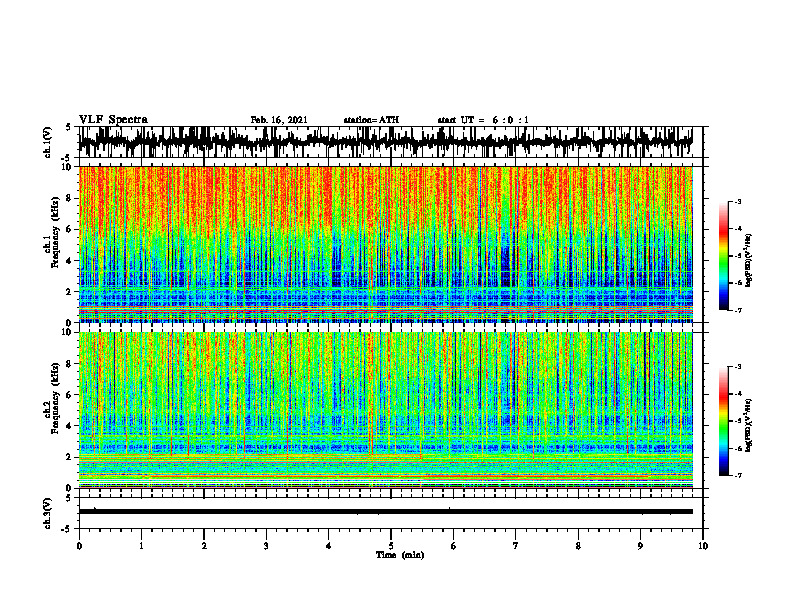Click the "5" tick on the time axis
Viewport: 792px width, 612px height.
coord(391,546)
